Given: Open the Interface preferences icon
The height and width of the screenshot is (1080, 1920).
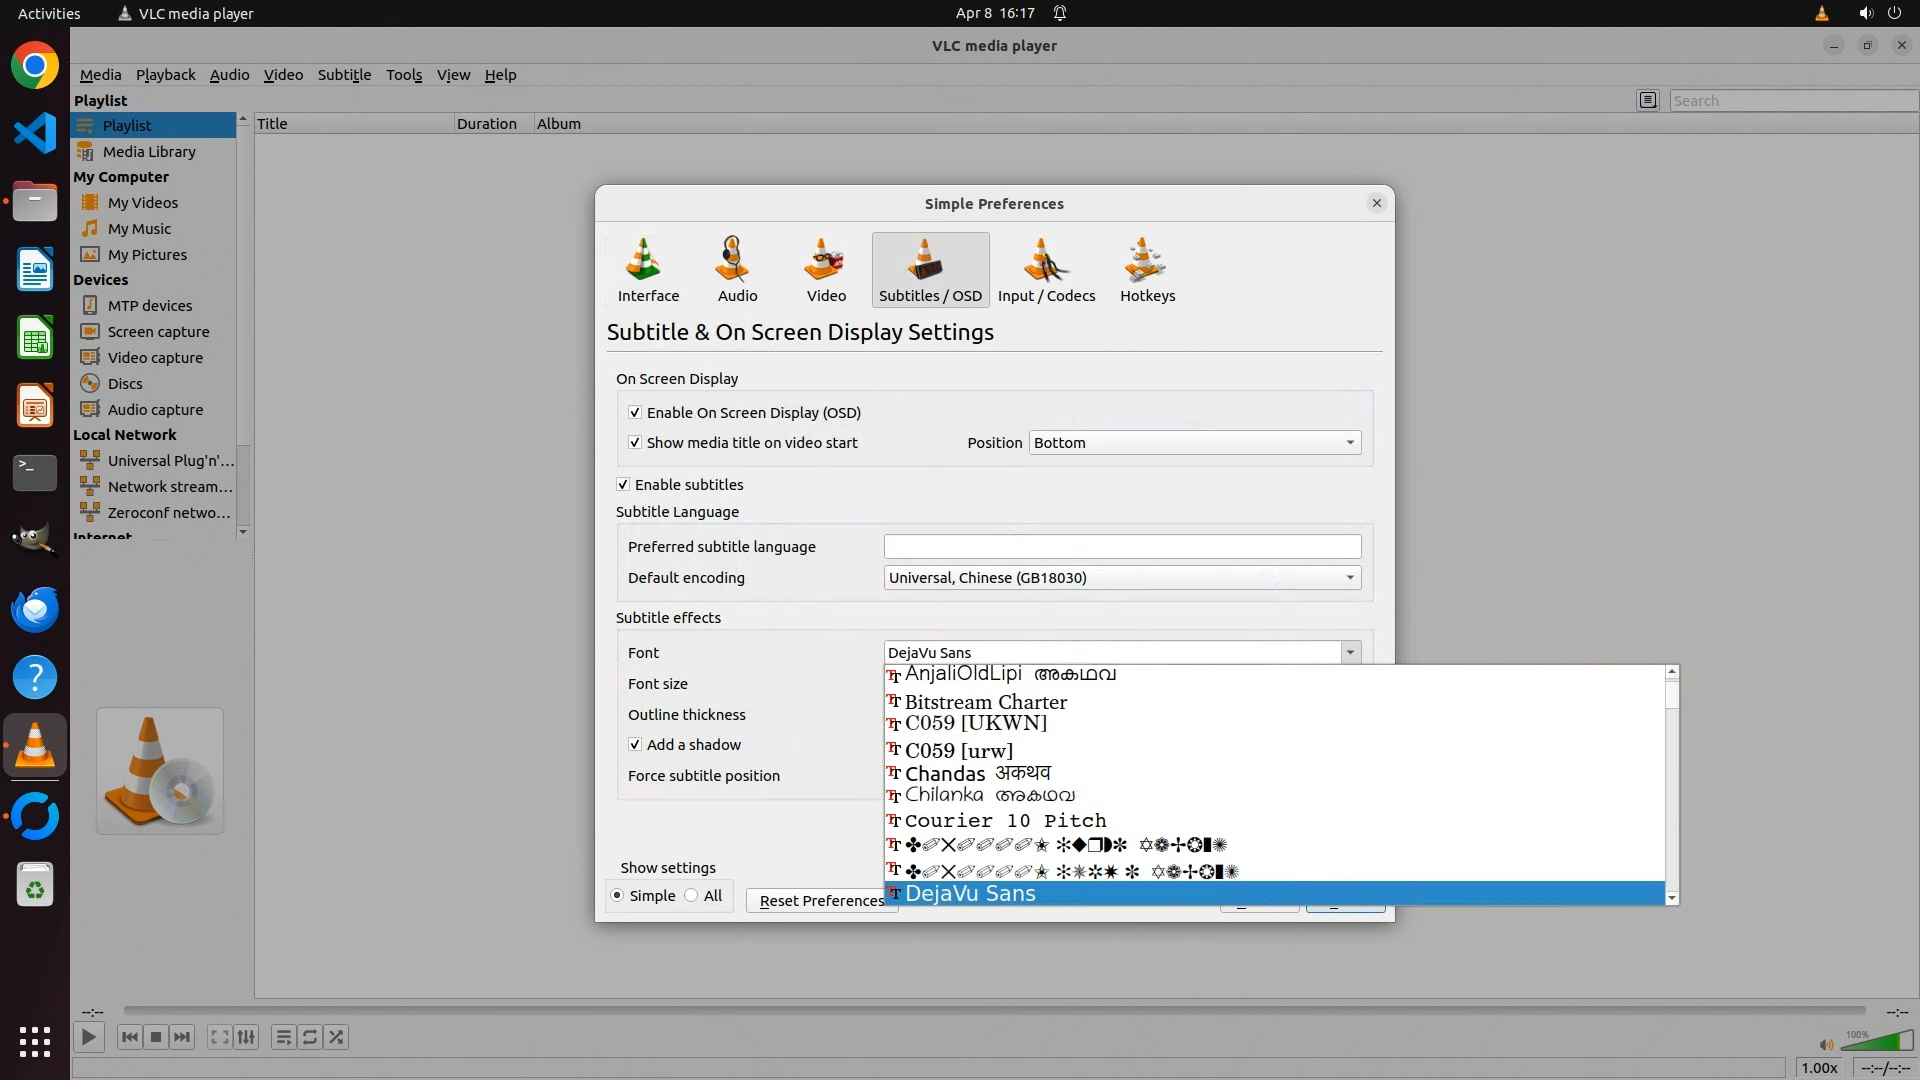Looking at the screenshot, I should point(647,270).
